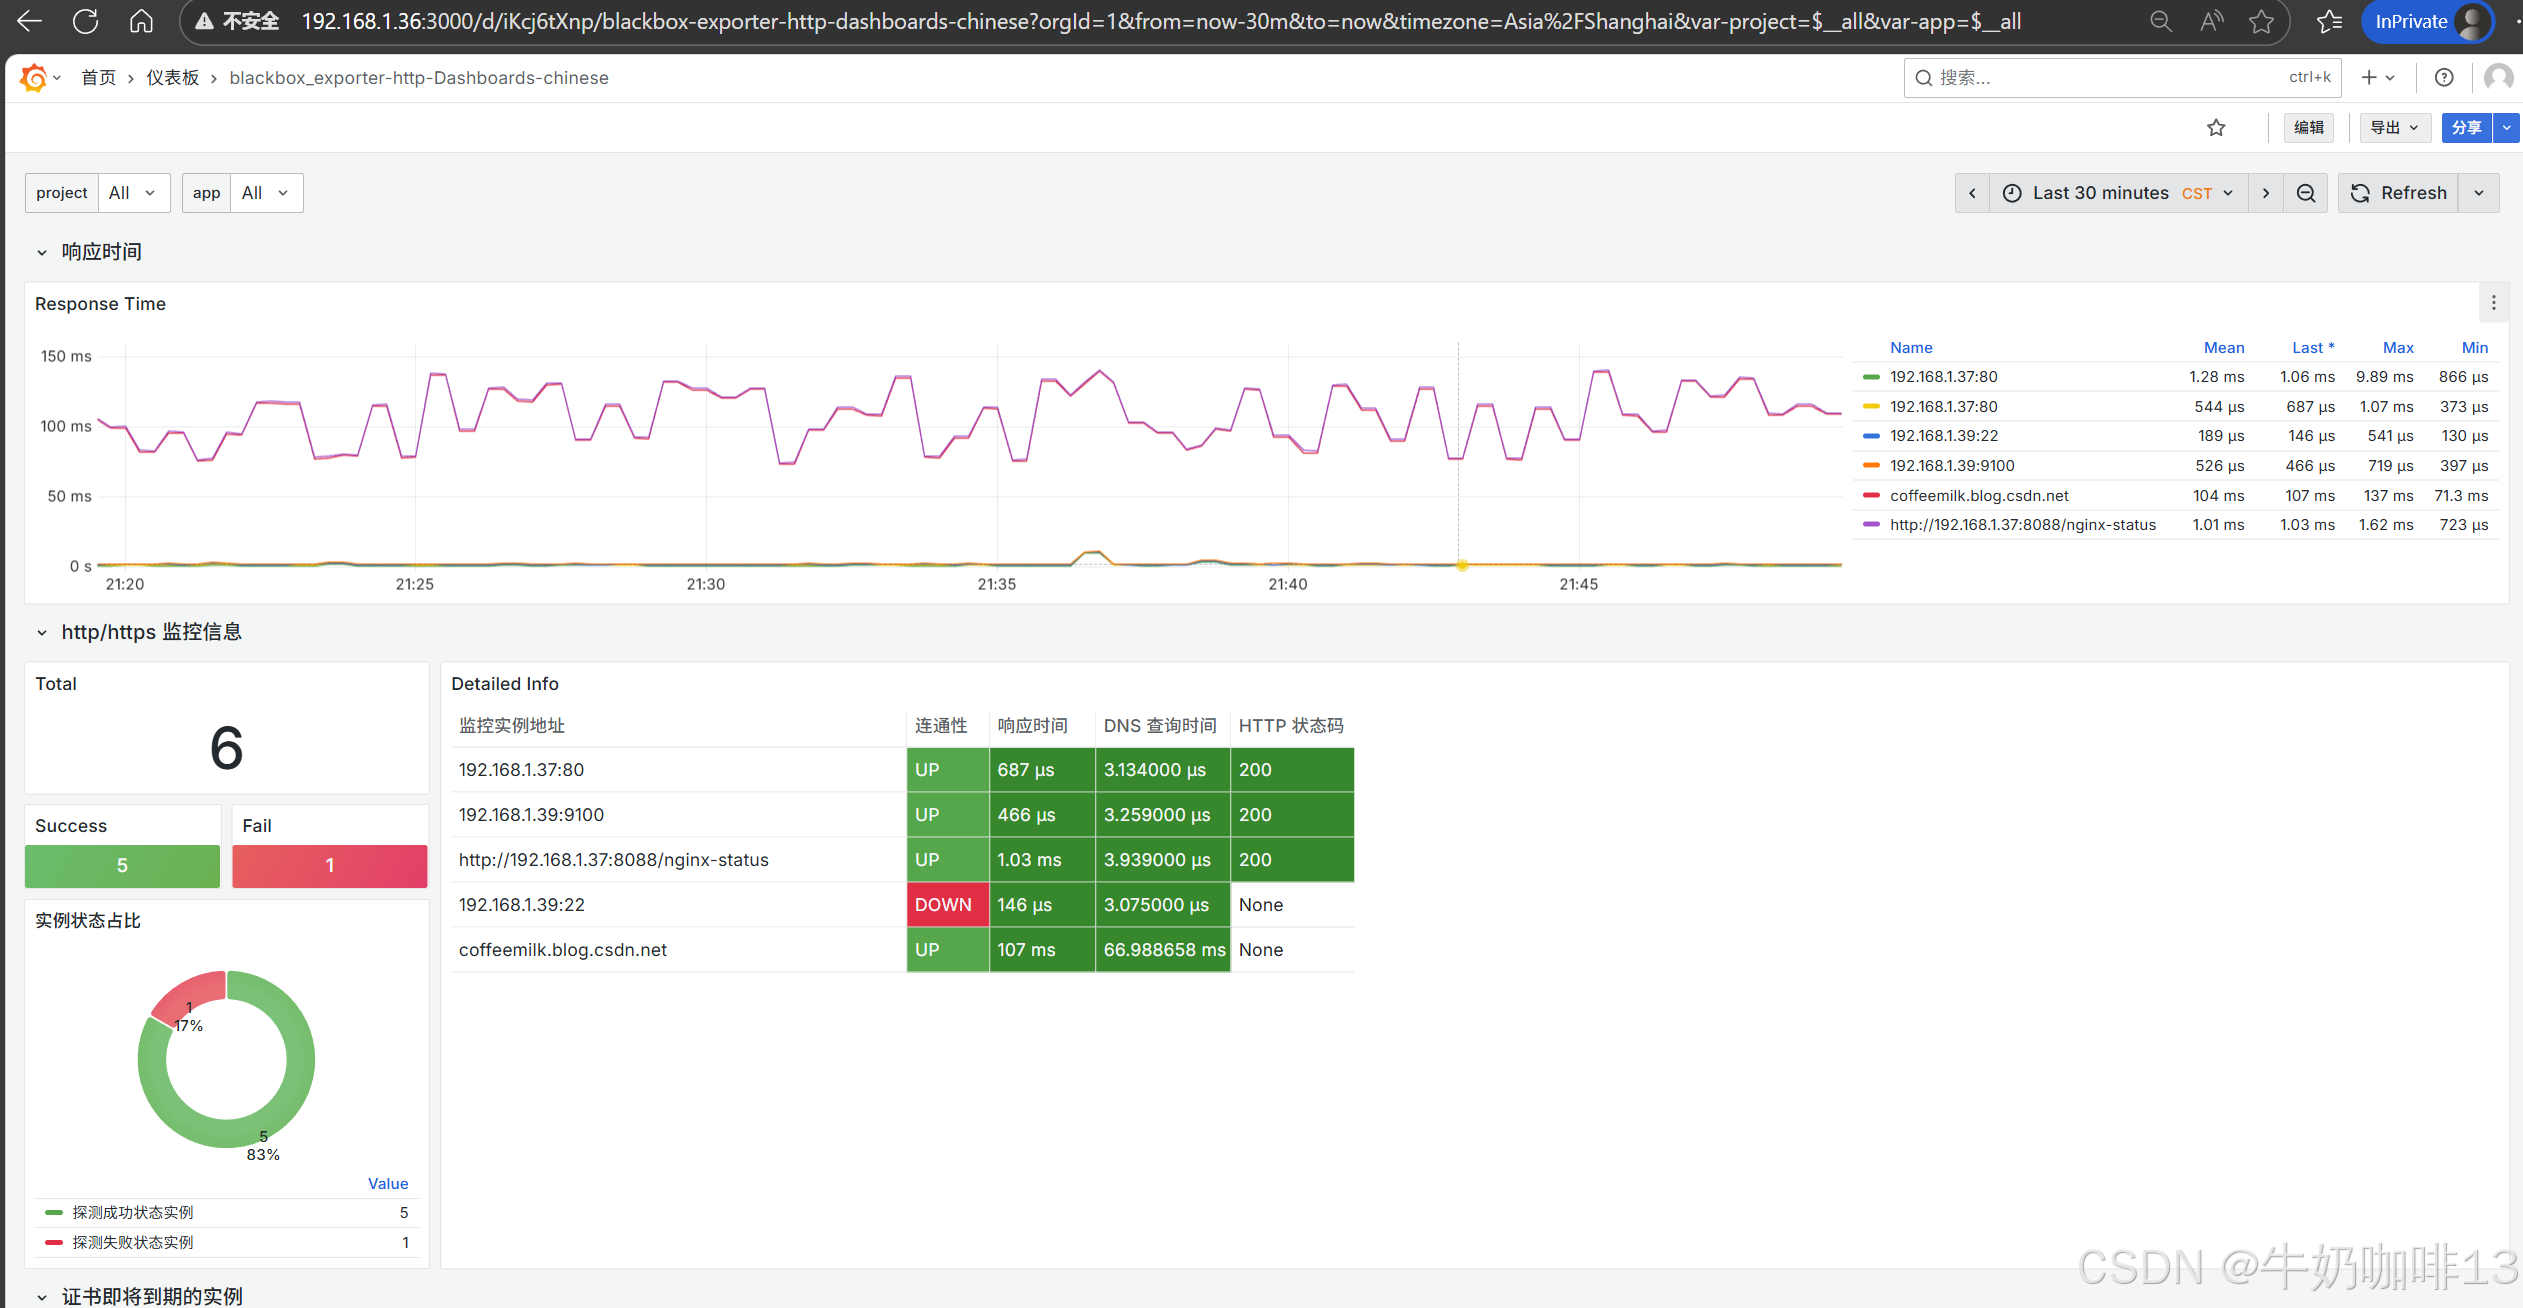Screen dimensions: 2523x1308
Task: Toggle 192.168.1.39:22 series visibility in legend
Action: point(1943,436)
